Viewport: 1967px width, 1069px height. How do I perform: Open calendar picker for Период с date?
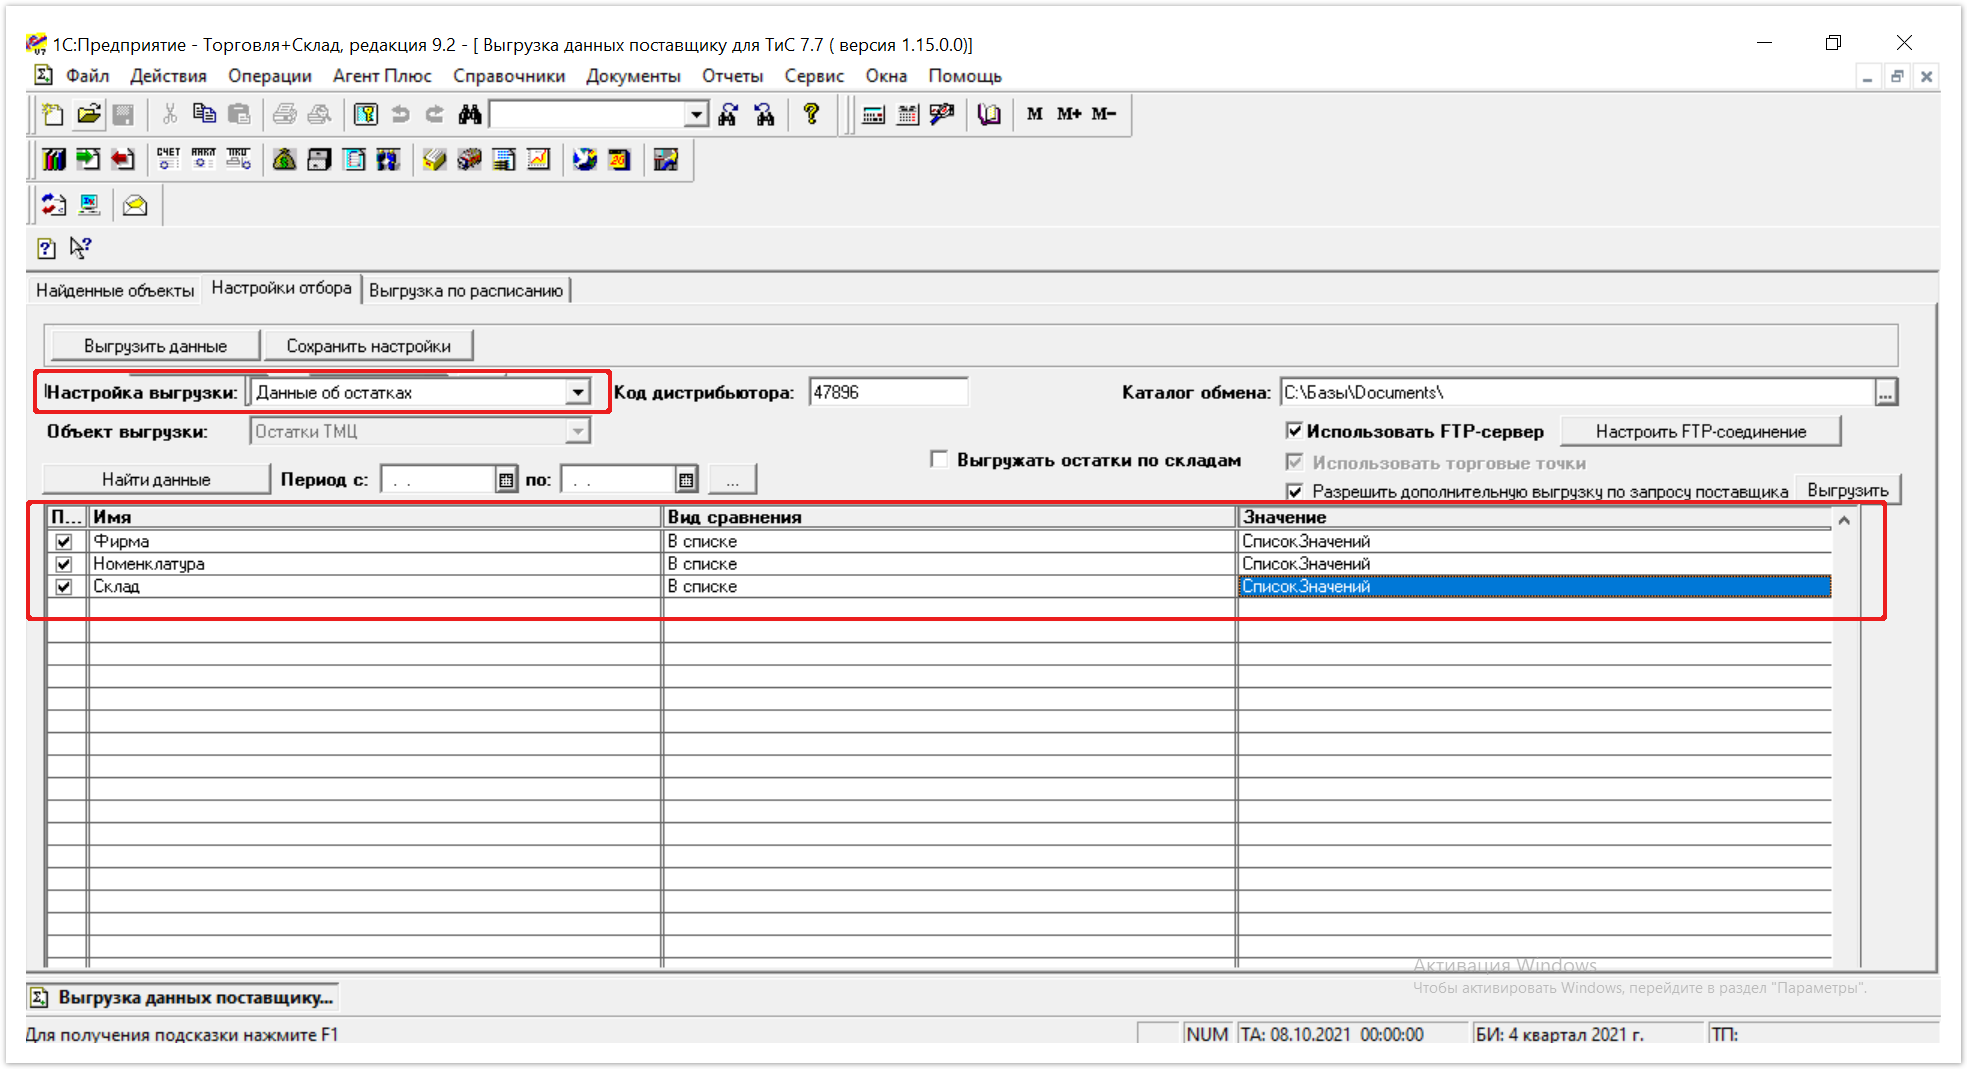(506, 480)
